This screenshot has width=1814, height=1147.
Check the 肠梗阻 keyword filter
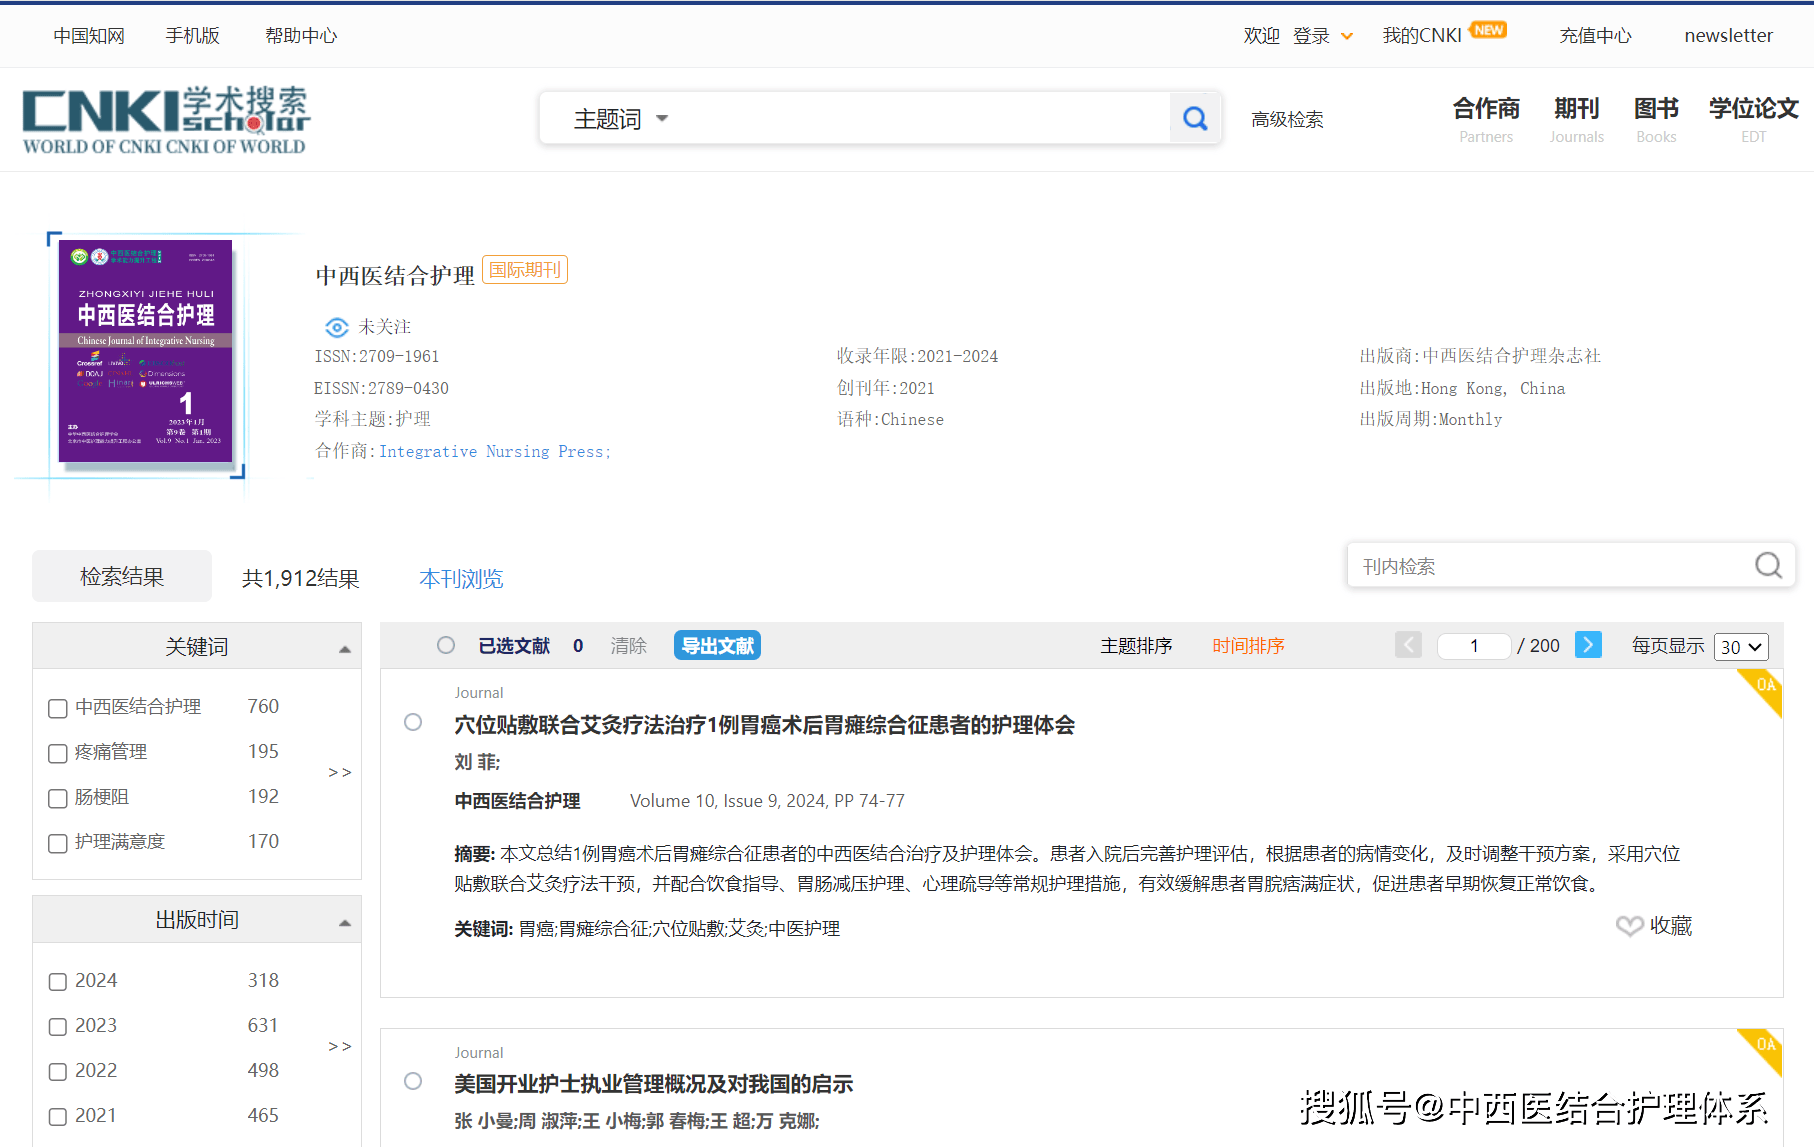(x=58, y=798)
